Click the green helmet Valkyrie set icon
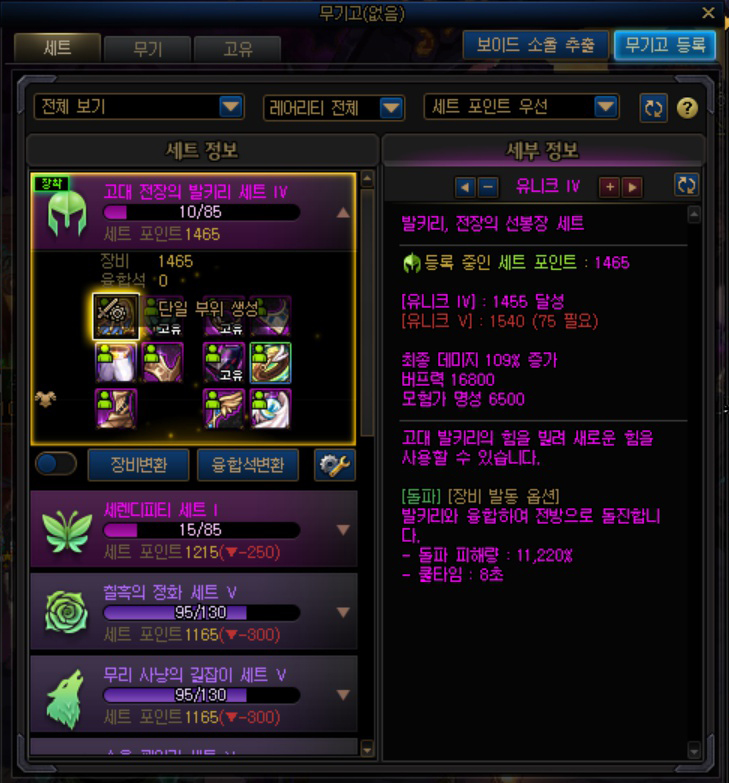This screenshot has width=729, height=783. (66, 214)
